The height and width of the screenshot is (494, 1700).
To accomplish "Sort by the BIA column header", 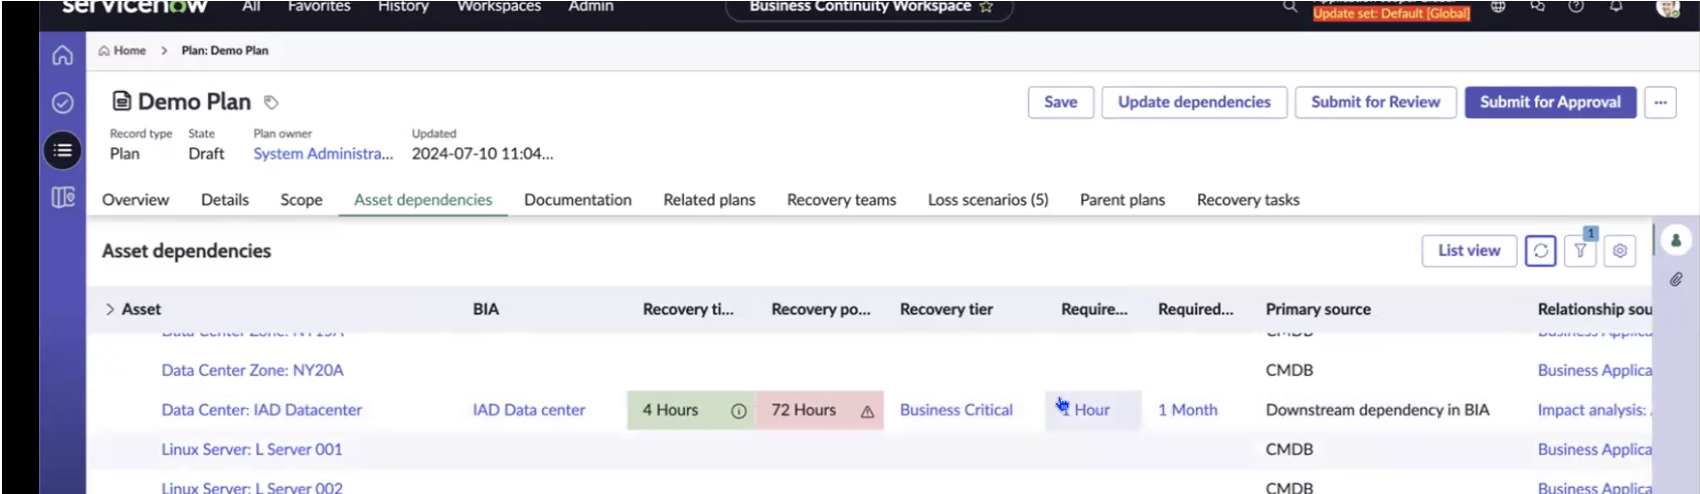I will (486, 310).
